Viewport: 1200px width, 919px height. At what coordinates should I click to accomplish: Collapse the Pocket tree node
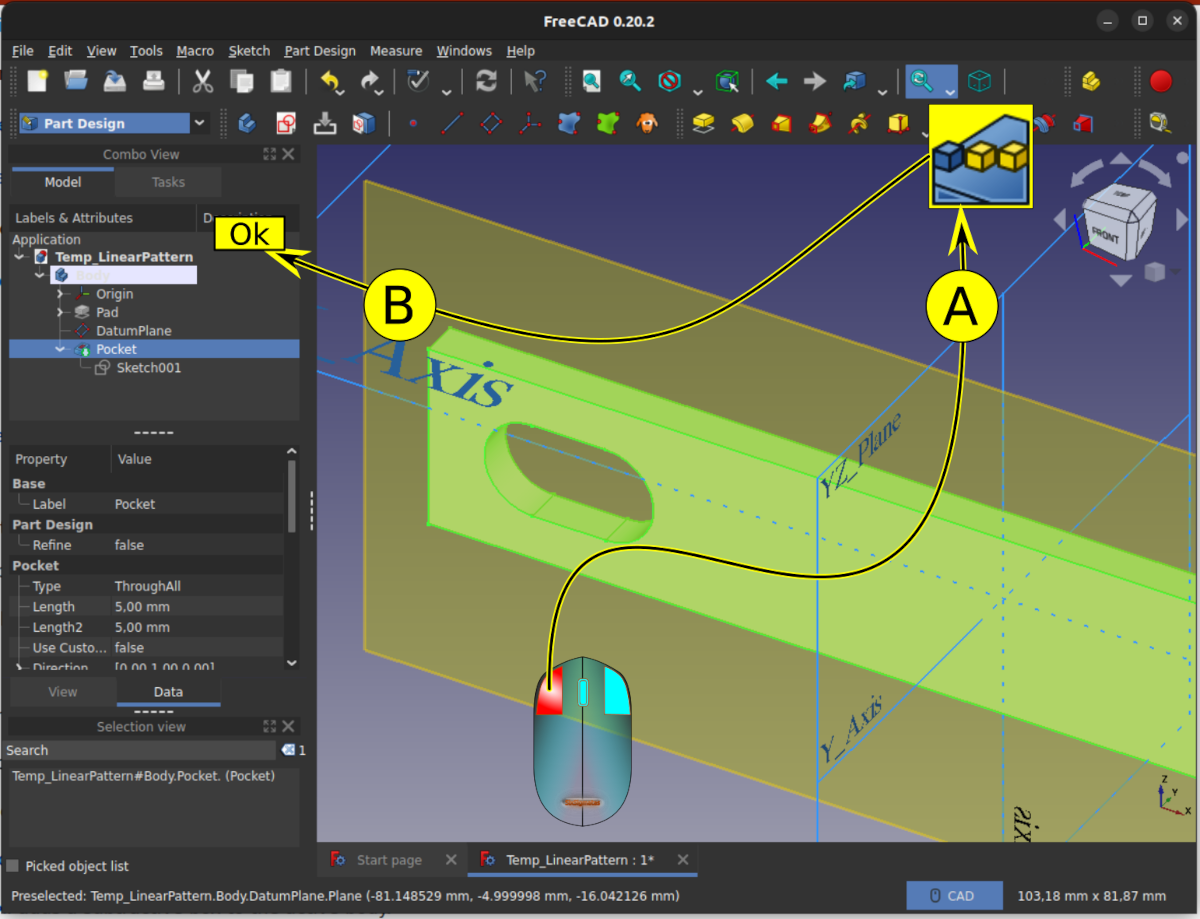(60, 349)
